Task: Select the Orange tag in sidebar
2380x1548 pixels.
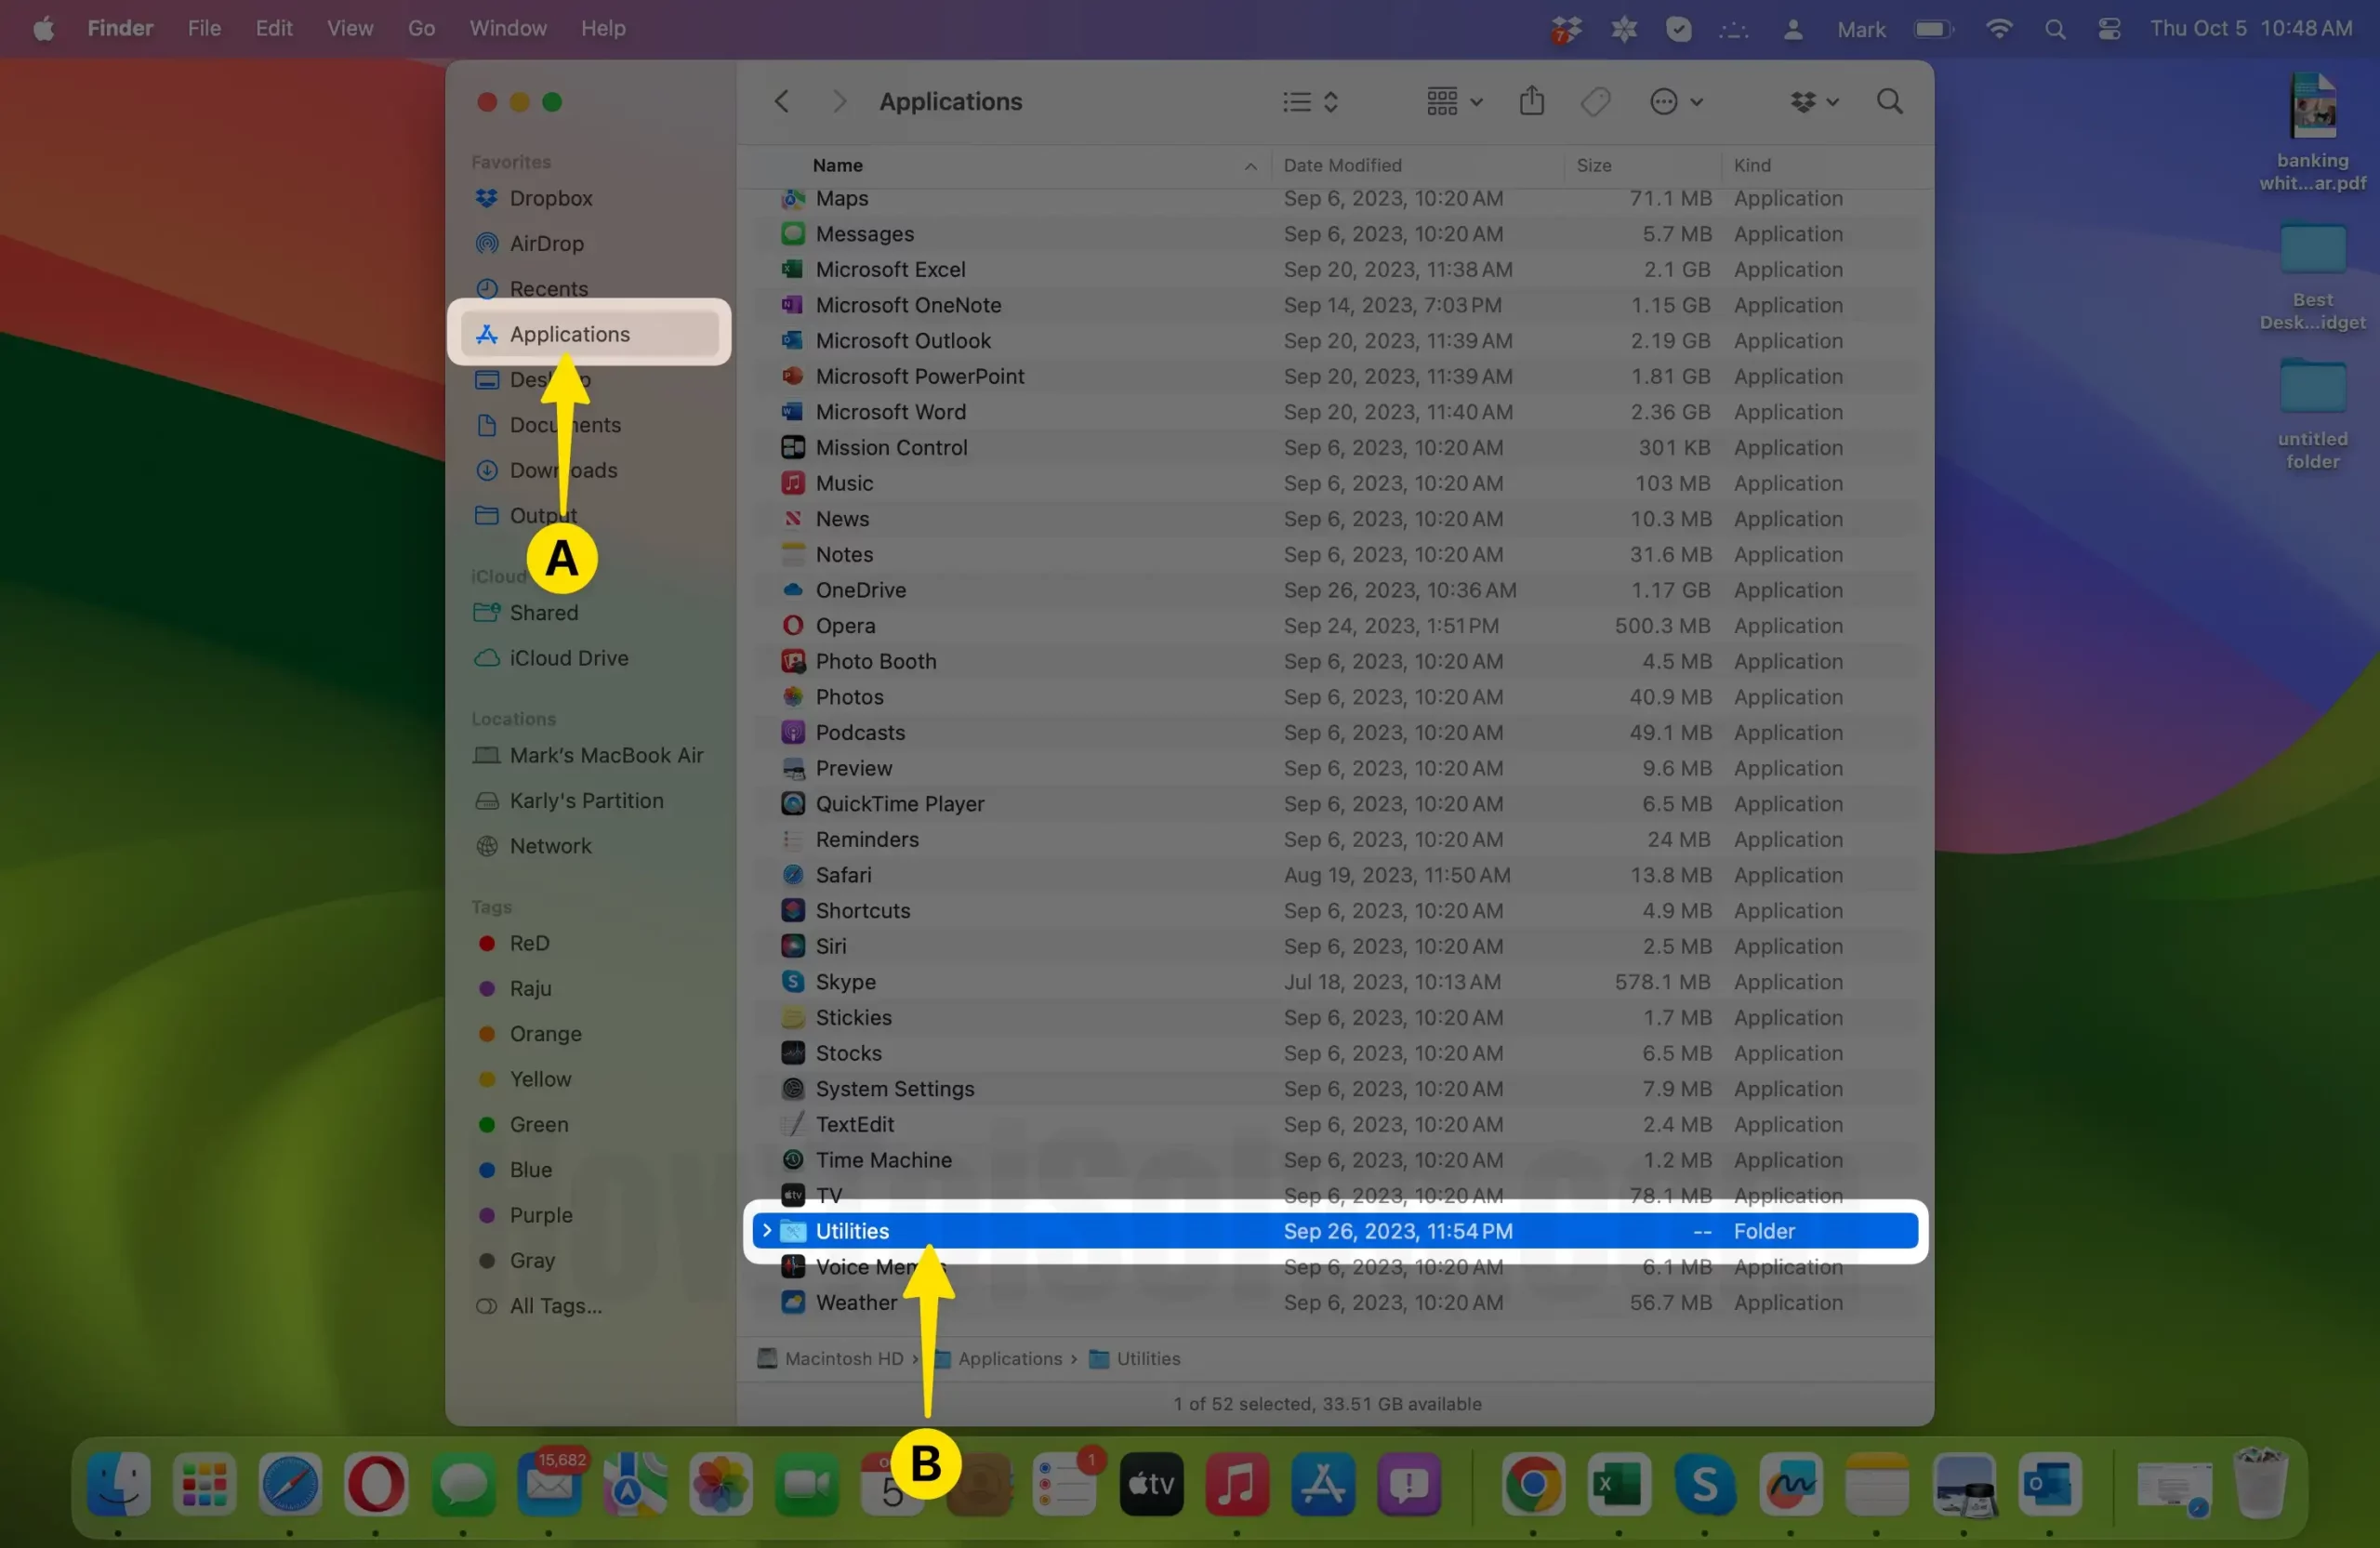Action: pos(545,1034)
